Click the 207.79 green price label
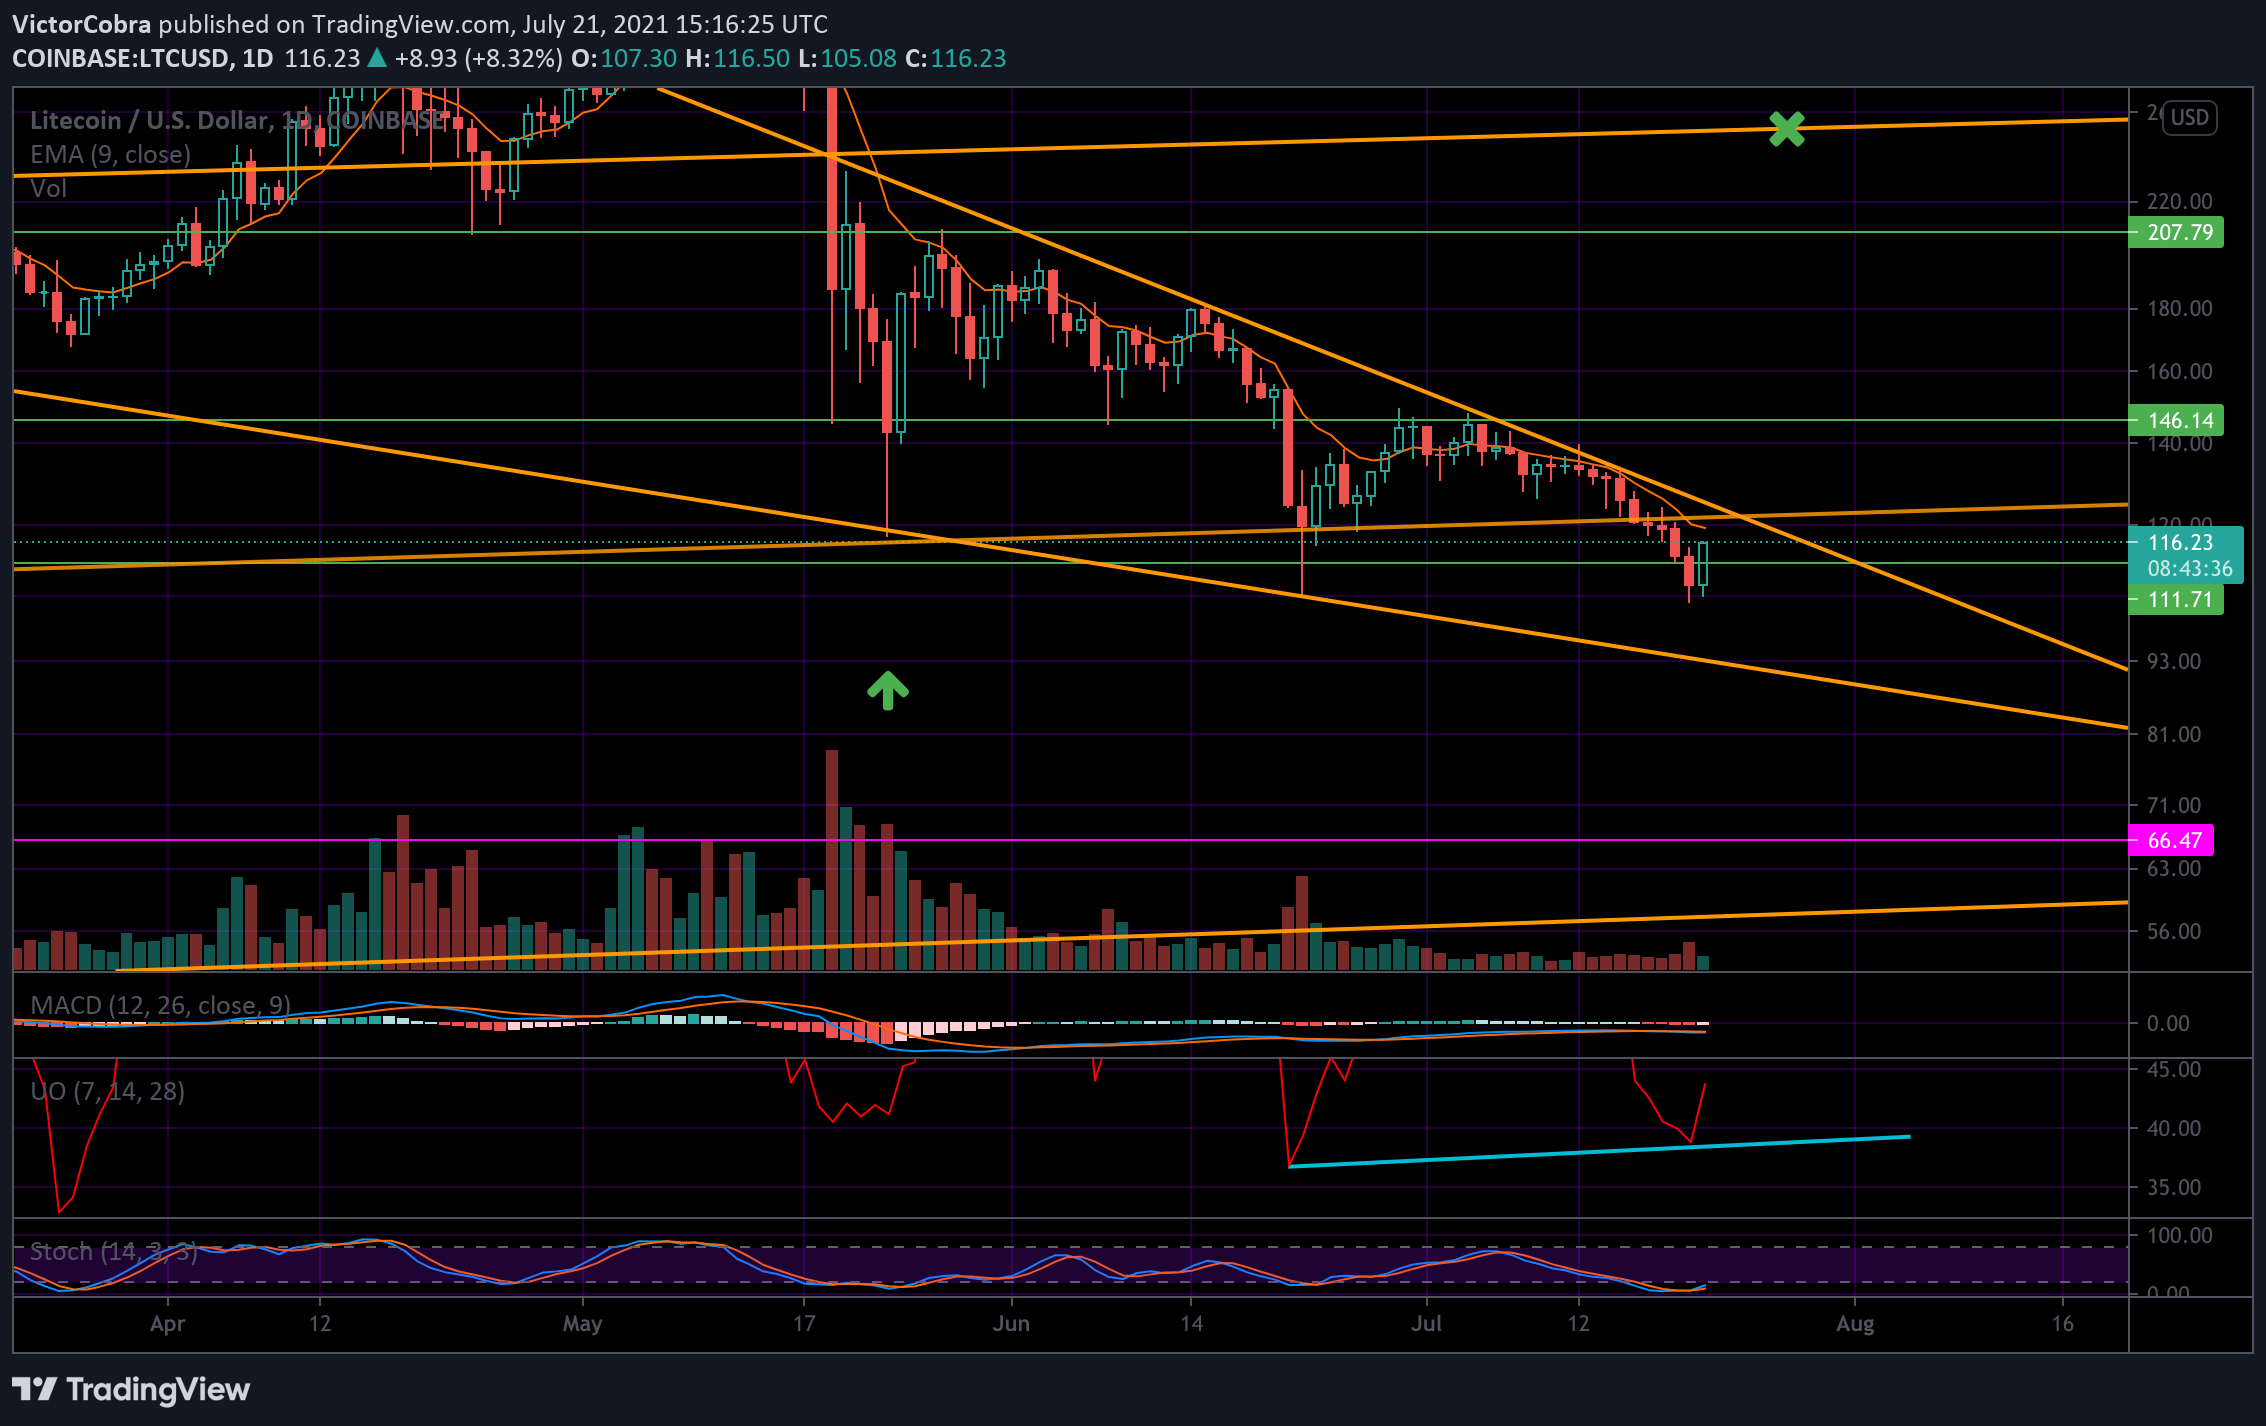 click(2176, 232)
